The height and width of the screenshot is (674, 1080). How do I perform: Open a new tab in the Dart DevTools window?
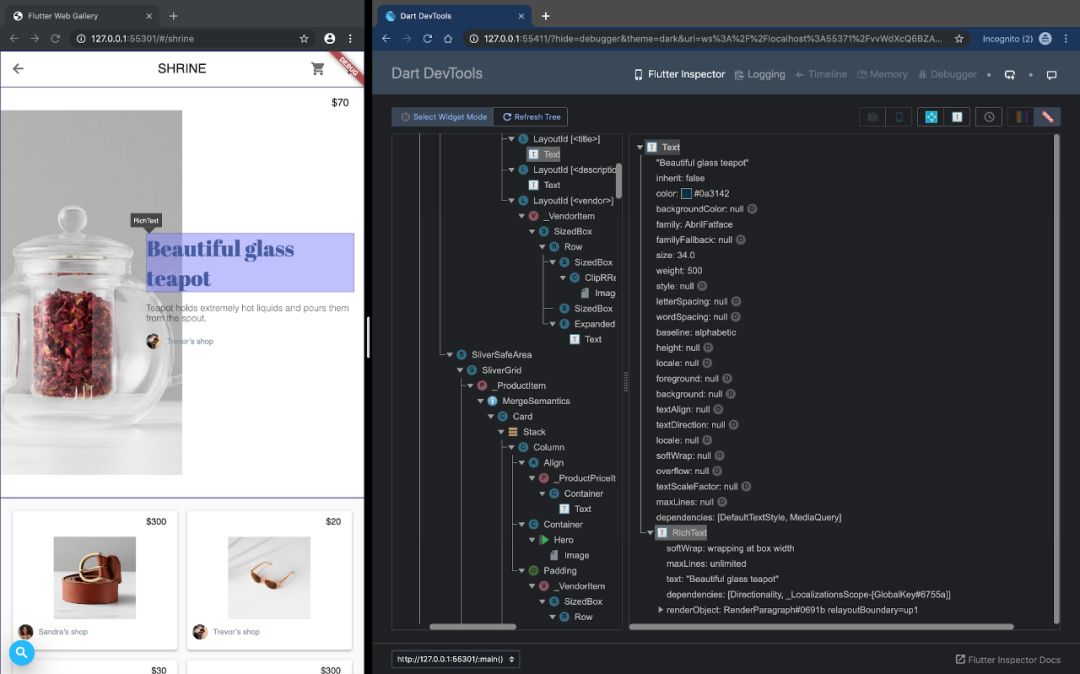tap(546, 16)
